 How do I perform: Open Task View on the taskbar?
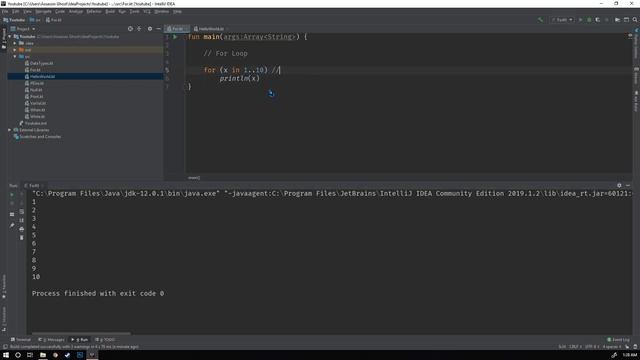click(x=30, y=355)
